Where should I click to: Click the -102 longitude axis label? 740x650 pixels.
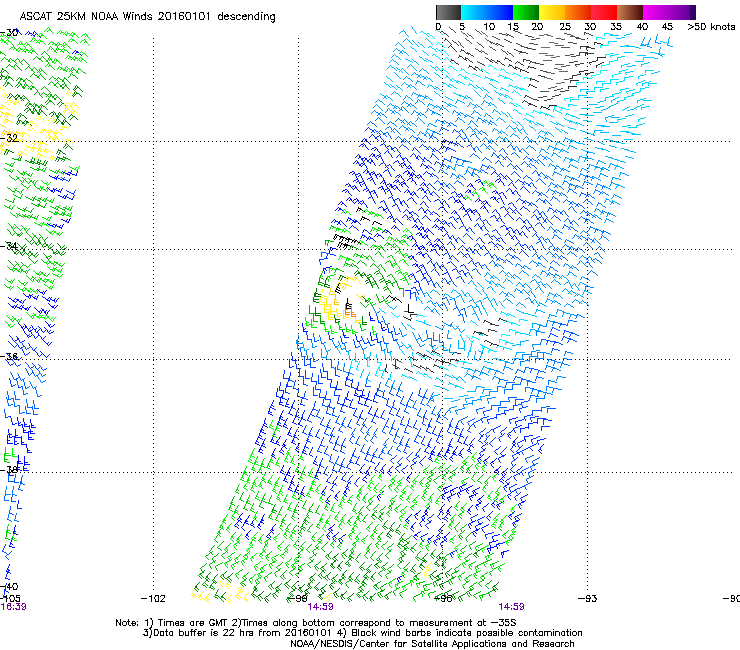tap(153, 599)
